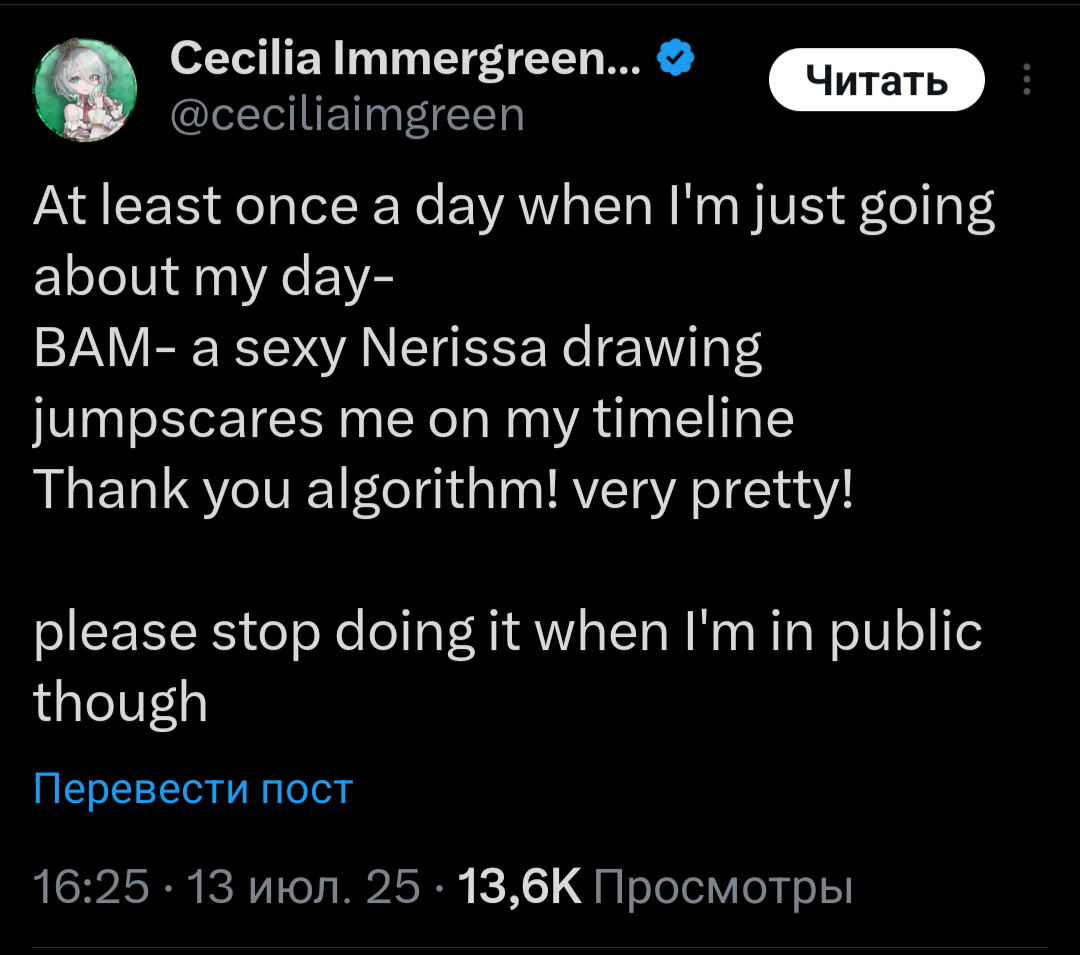Click the @ceciliaimgreen handle
1080x955 pixels.
pyautogui.click(x=347, y=116)
